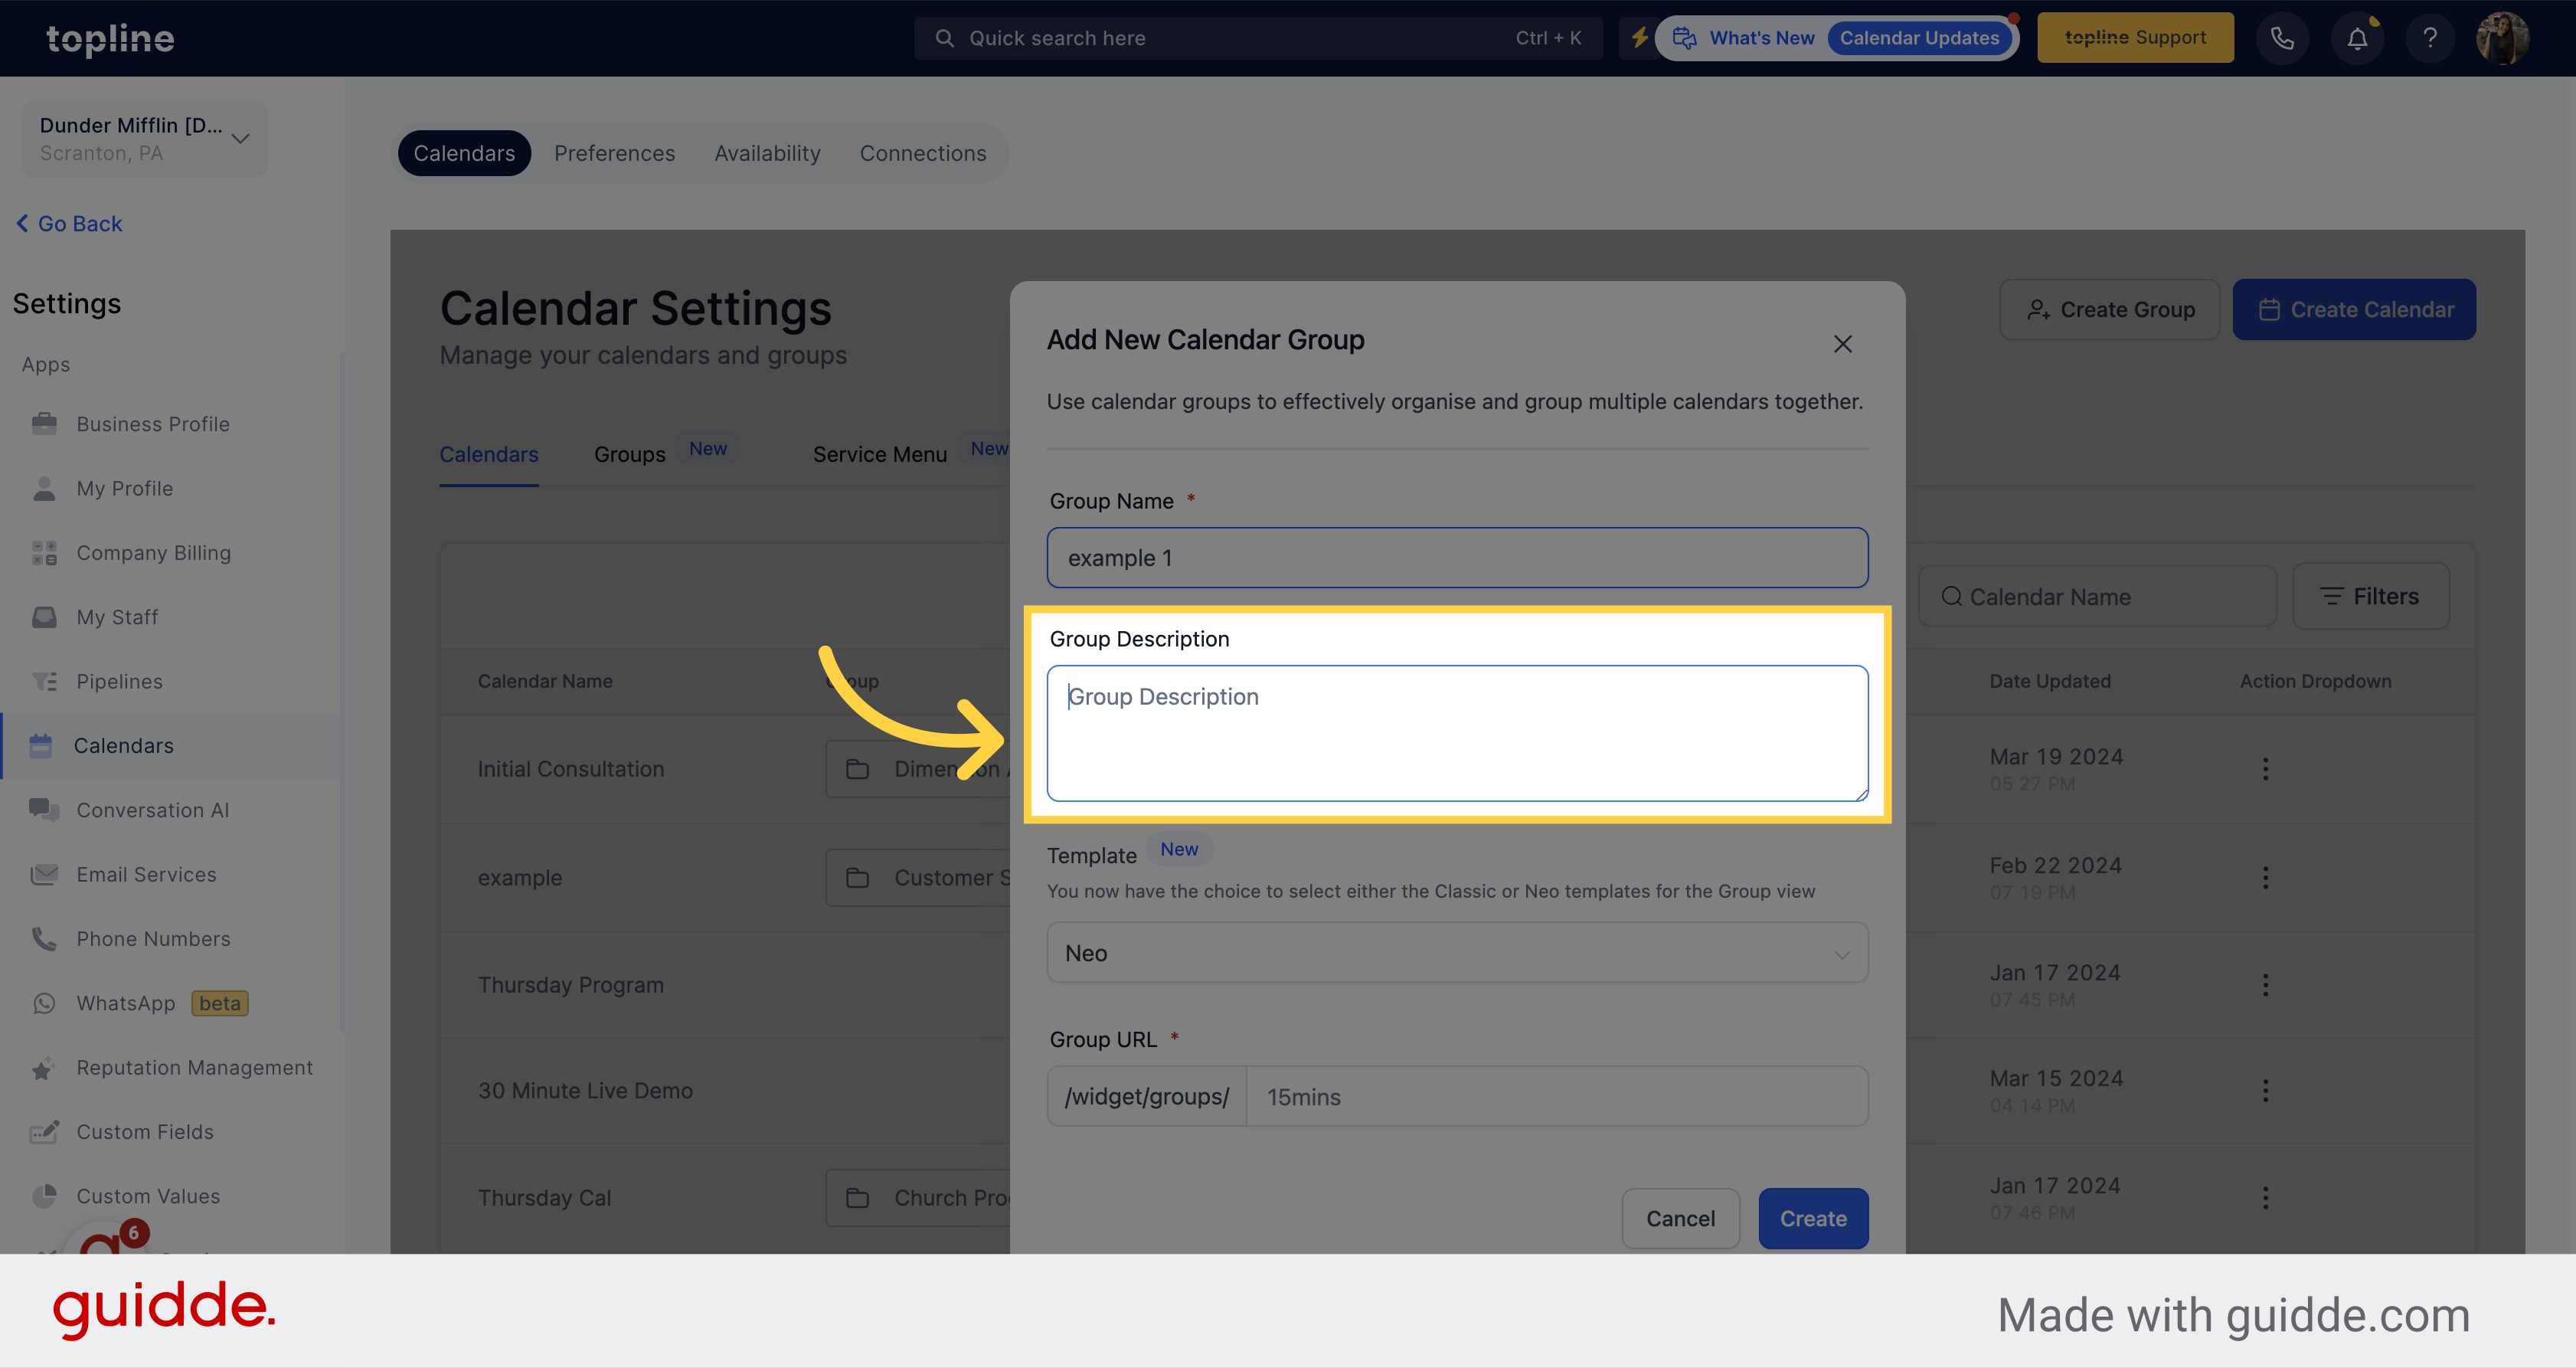Viewport: 2576px width, 1368px height.
Task: Open actions menu for Initial Consultation row
Action: [2266, 769]
